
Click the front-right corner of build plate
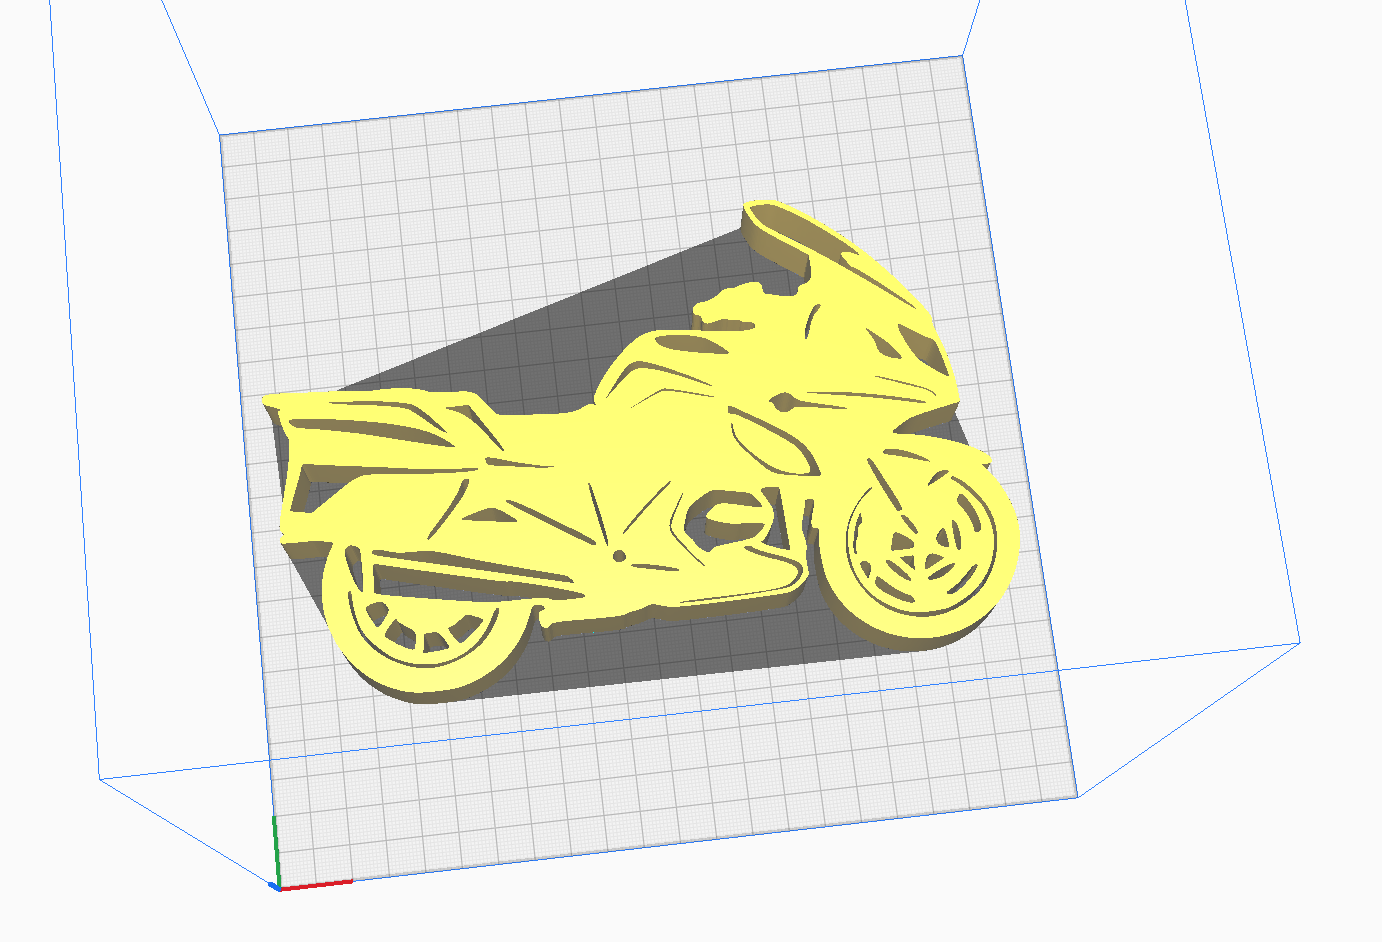[x=1076, y=797]
